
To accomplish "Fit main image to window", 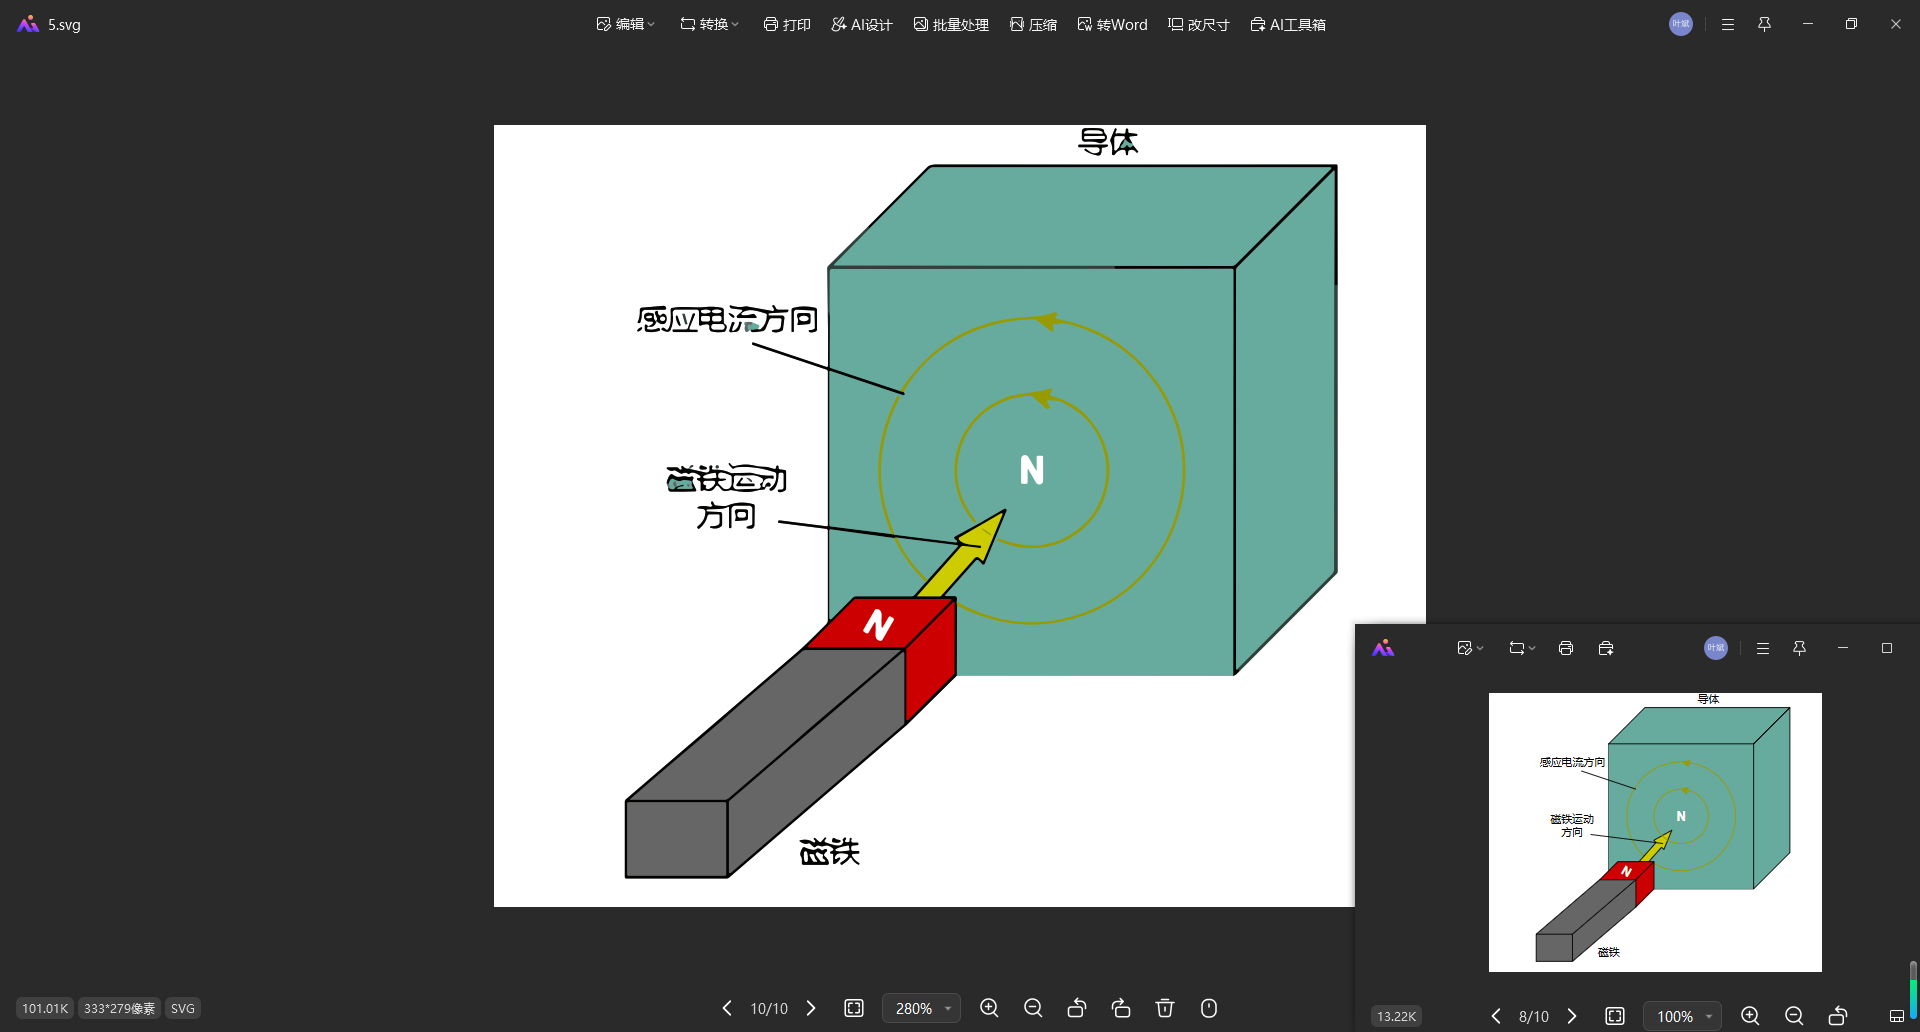I will click(854, 1008).
